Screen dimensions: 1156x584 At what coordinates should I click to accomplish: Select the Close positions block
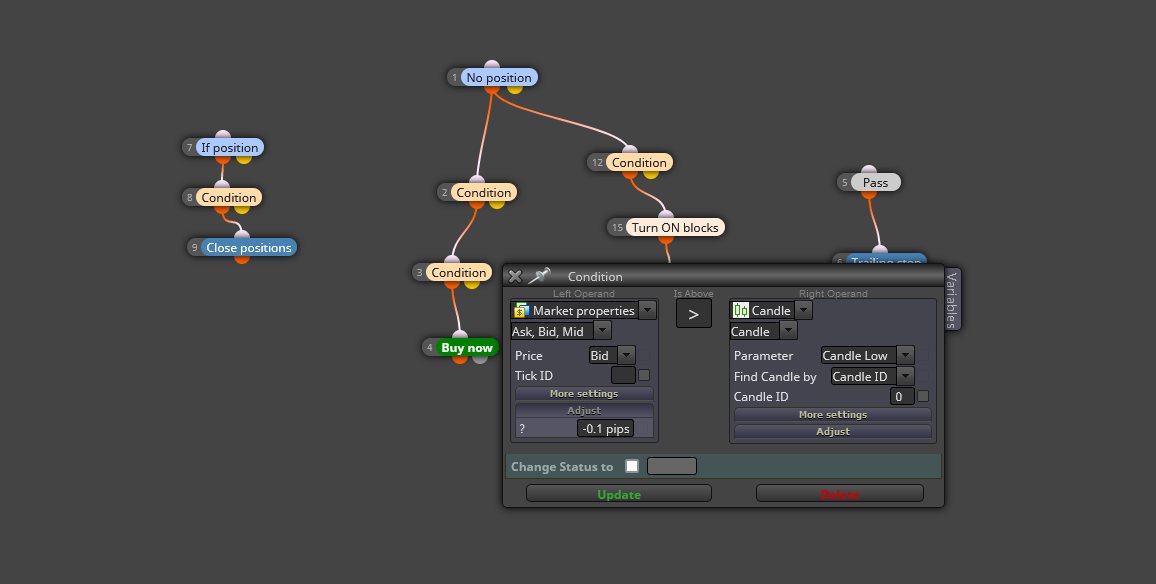pos(248,247)
